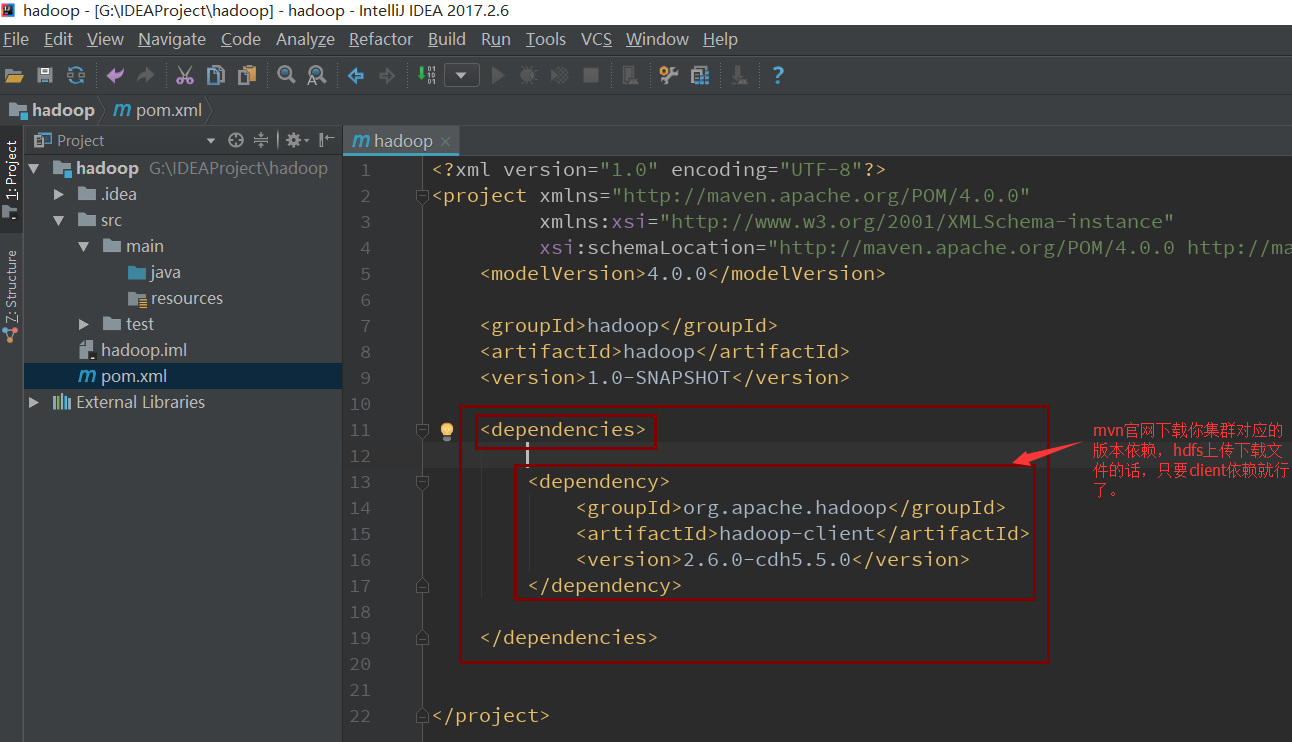Image resolution: width=1292 pixels, height=742 pixels.
Task: Open the Project Structure icon
Action: click(700, 75)
